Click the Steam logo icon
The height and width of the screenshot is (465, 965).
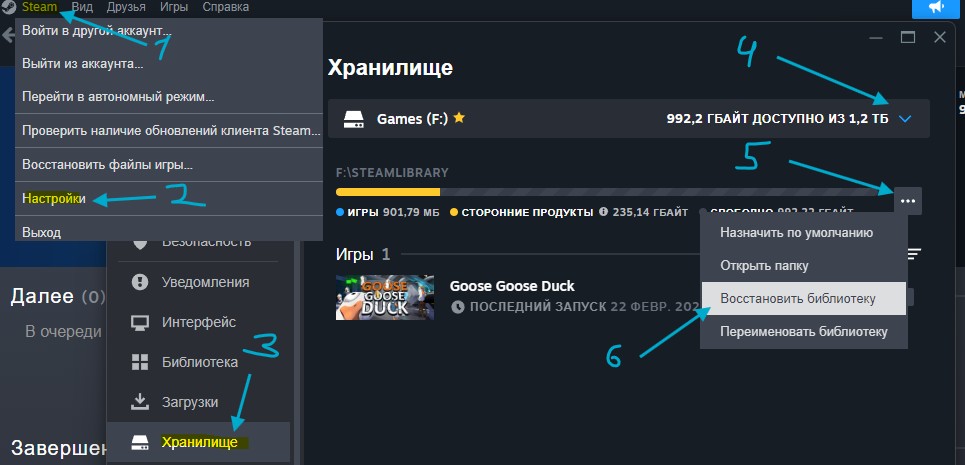click(8, 7)
